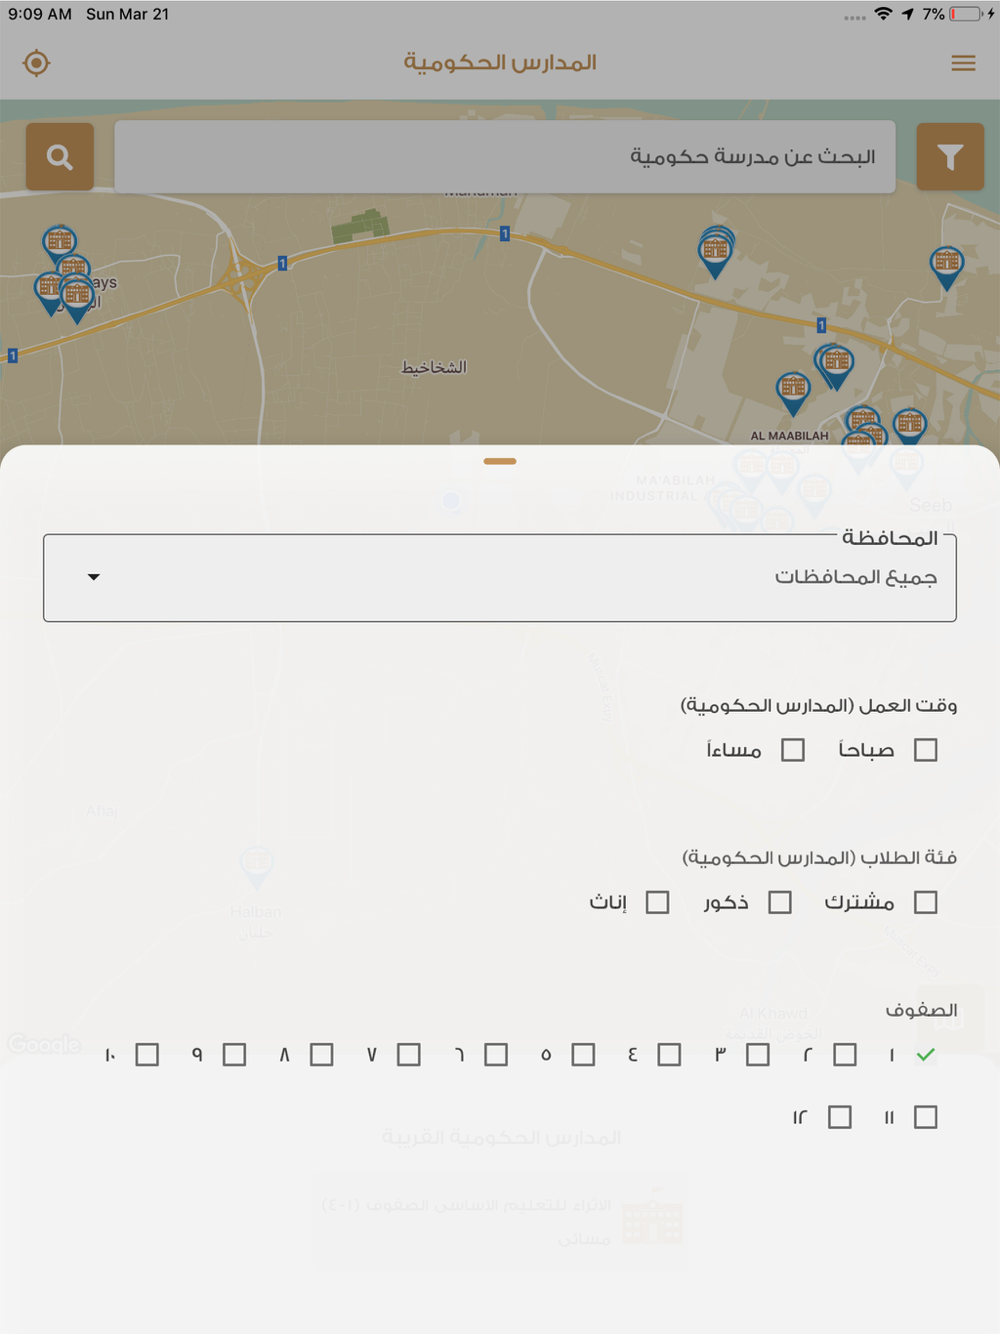Screen dimensions: 1000x1334
Task: Check the صباحاً morning checkbox
Action: [926, 750]
